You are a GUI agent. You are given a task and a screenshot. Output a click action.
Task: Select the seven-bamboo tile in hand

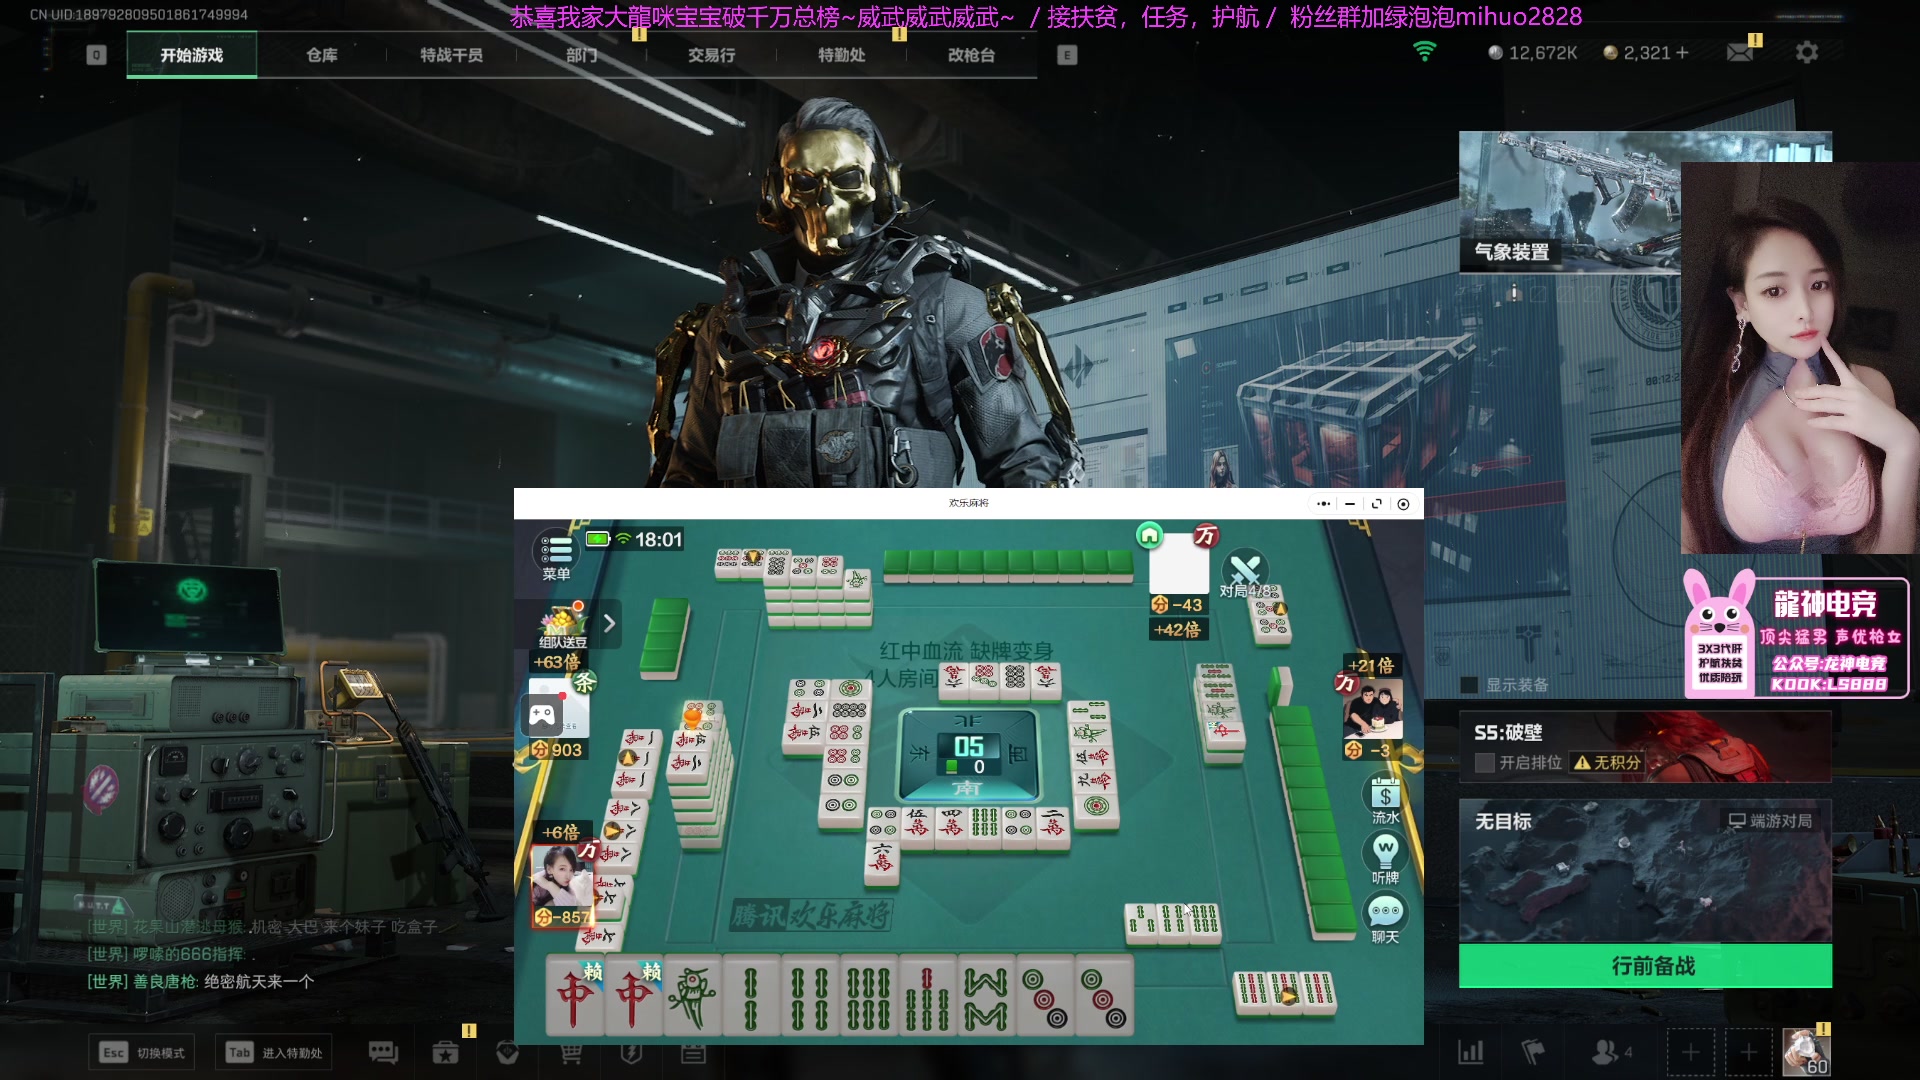[x=928, y=995]
